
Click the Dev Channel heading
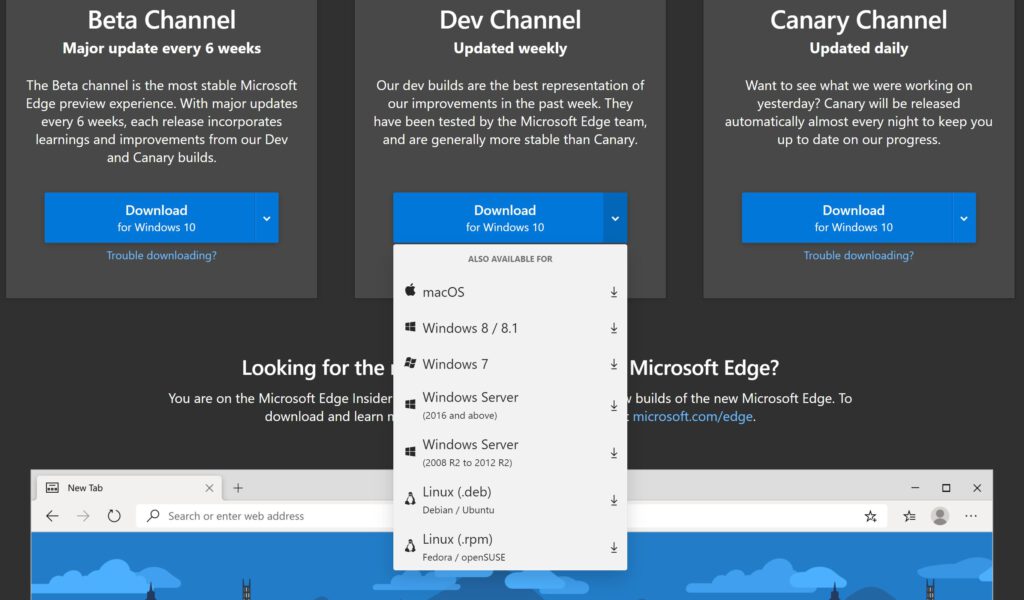tap(510, 20)
